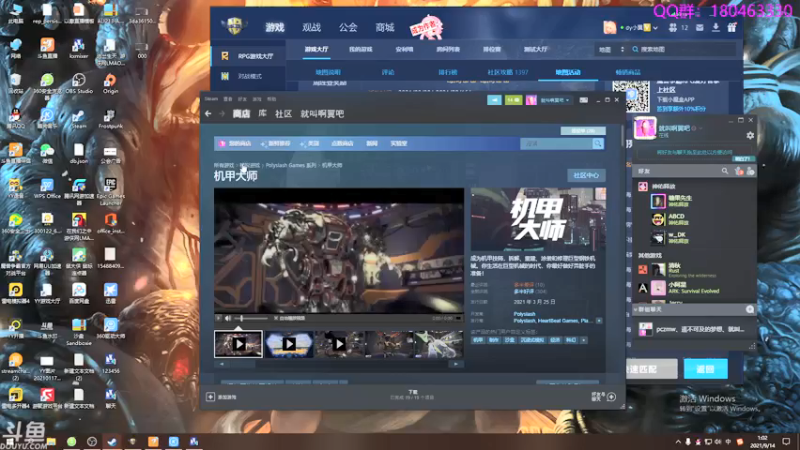The image size is (800, 450).
Task: Open the Polyslash developer link
Action: (524, 314)
